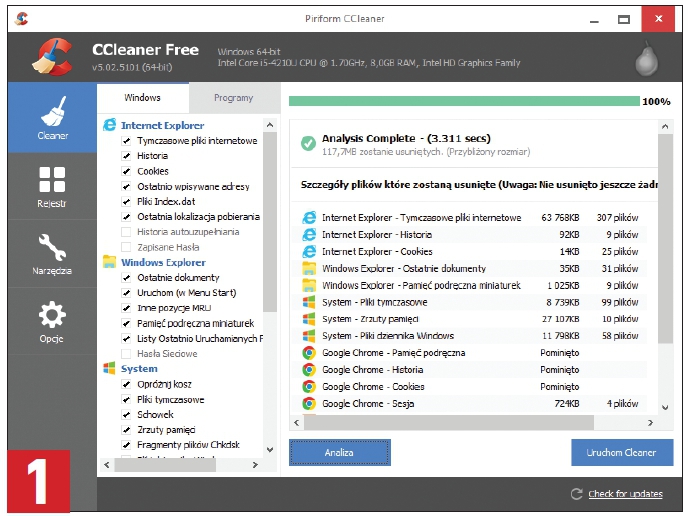The width and height of the screenshot is (690, 516).
Task: Click Chrome icon beside Google Chrome - Sesja
Action: pos(309,403)
